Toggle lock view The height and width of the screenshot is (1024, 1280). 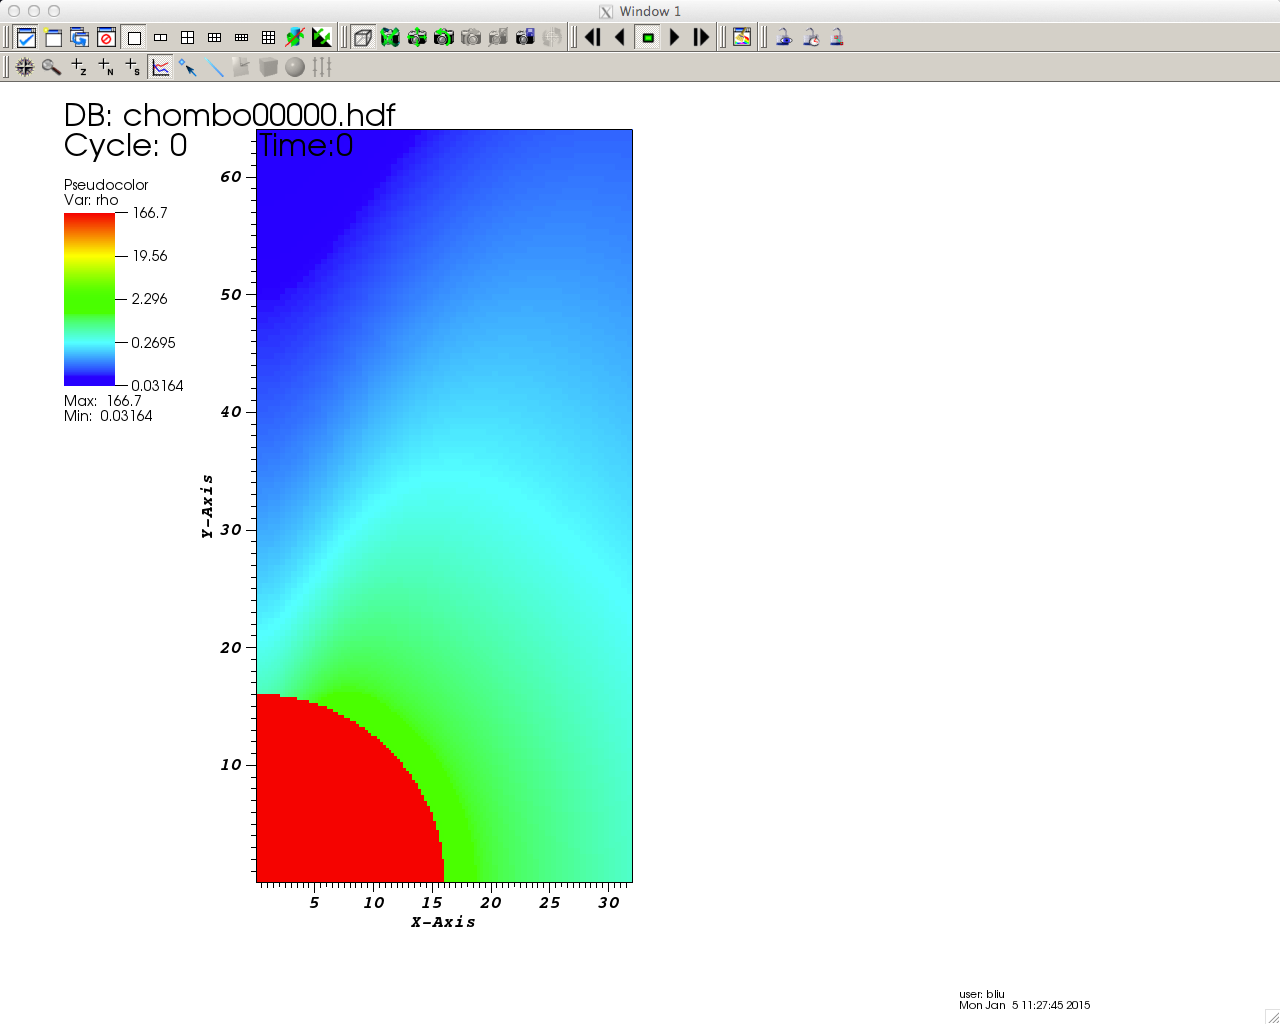click(784, 38)
